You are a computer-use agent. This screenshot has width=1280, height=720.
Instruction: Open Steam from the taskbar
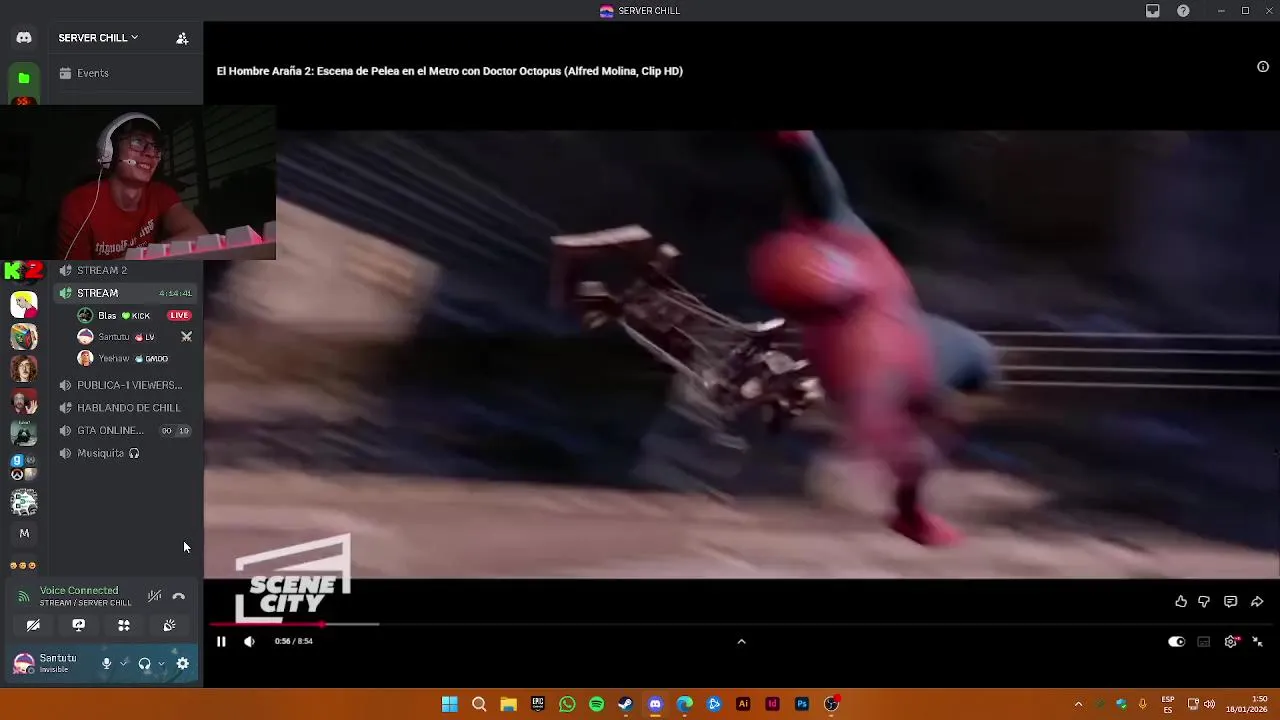(626, 704)
